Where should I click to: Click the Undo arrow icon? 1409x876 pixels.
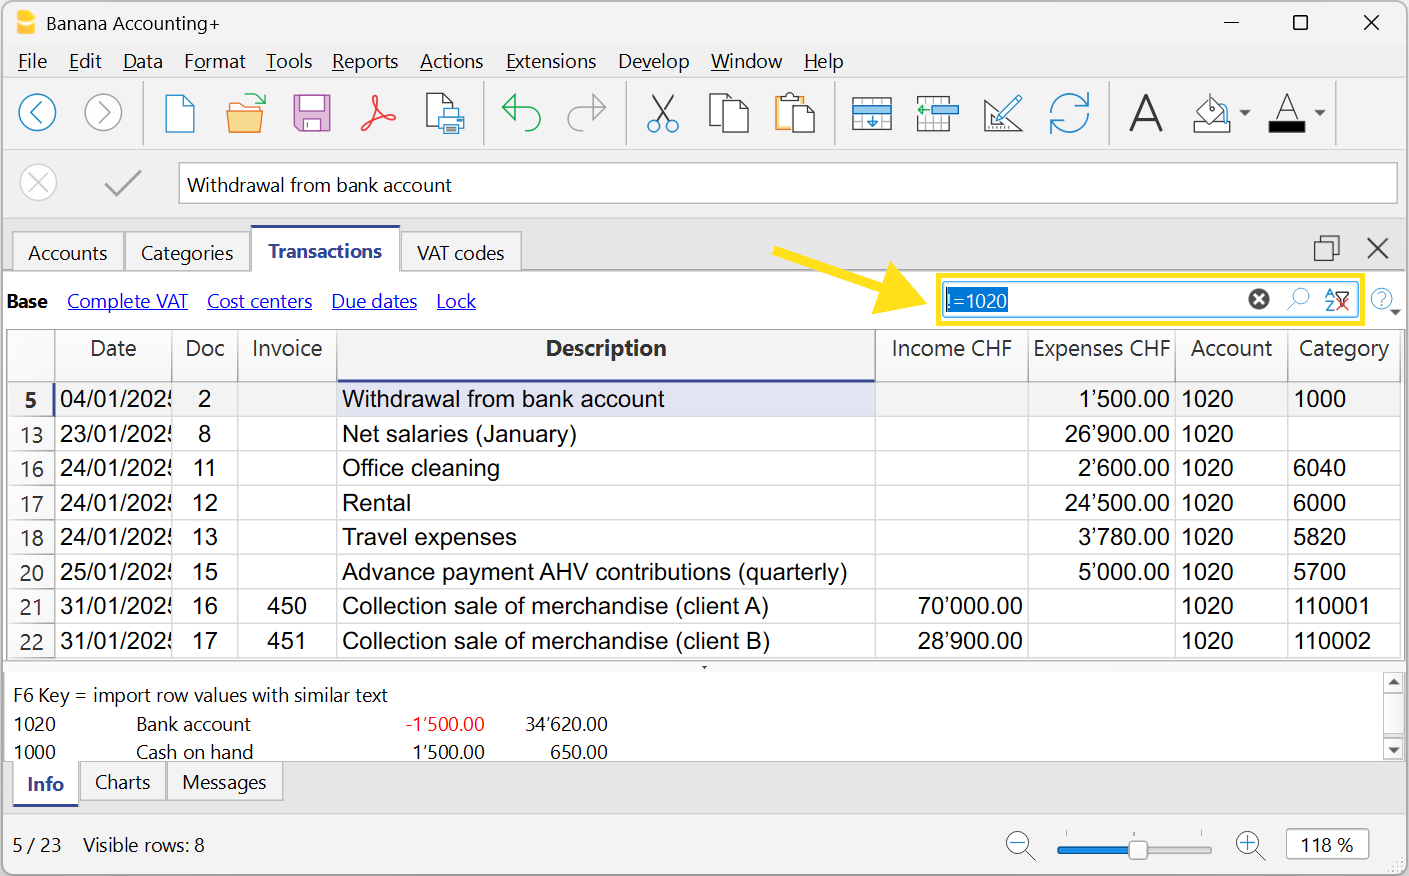click(521, 113)
